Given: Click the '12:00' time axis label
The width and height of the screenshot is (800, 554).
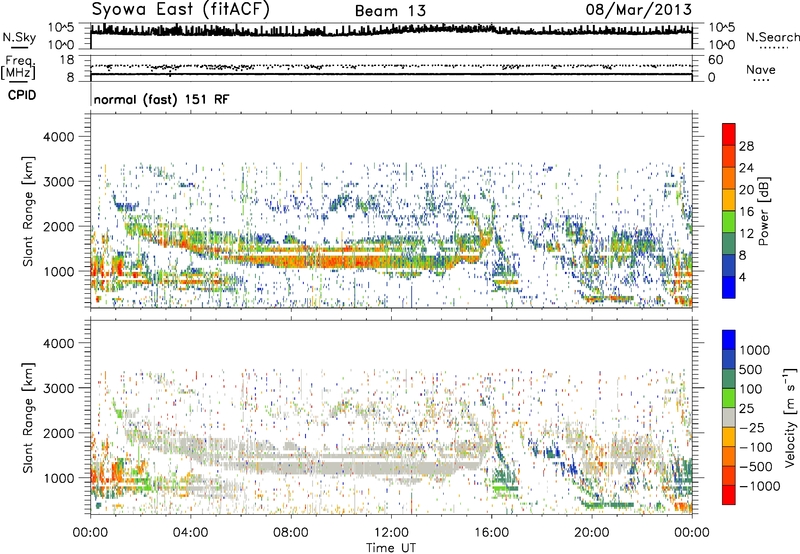Looking at the screenshot, I should (391, 533).
